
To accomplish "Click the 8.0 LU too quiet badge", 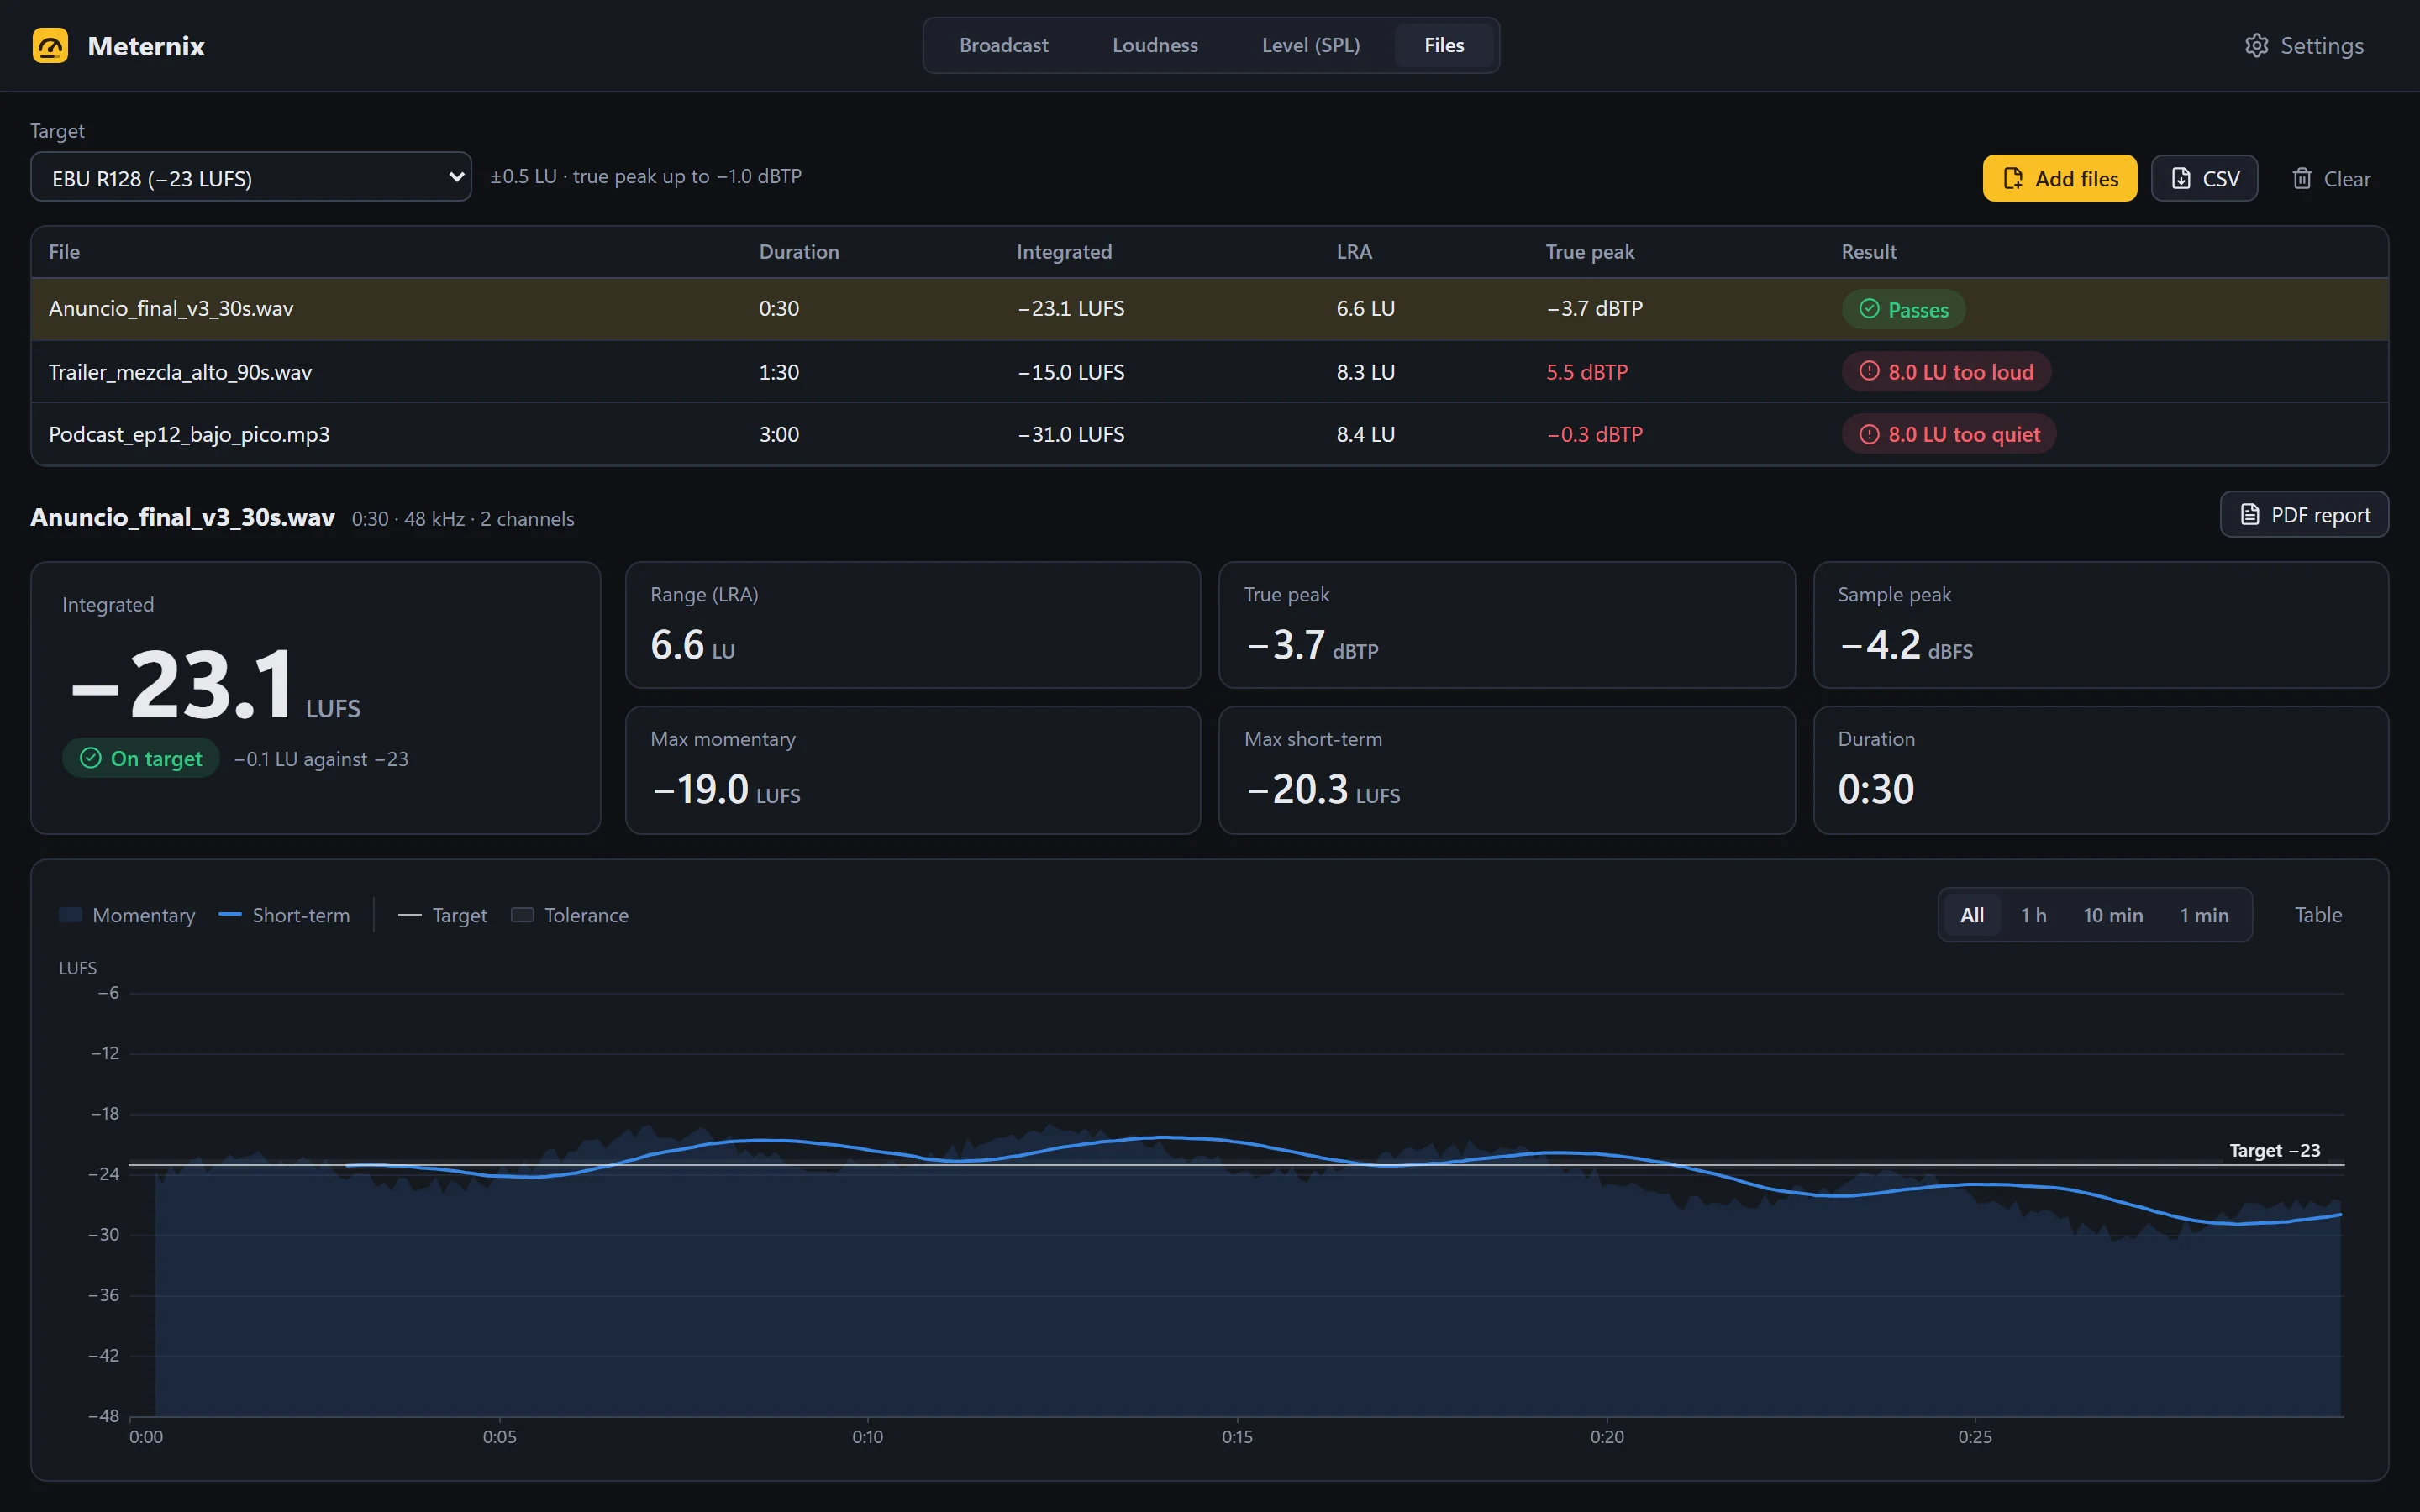I will [x=1949, y=434].
